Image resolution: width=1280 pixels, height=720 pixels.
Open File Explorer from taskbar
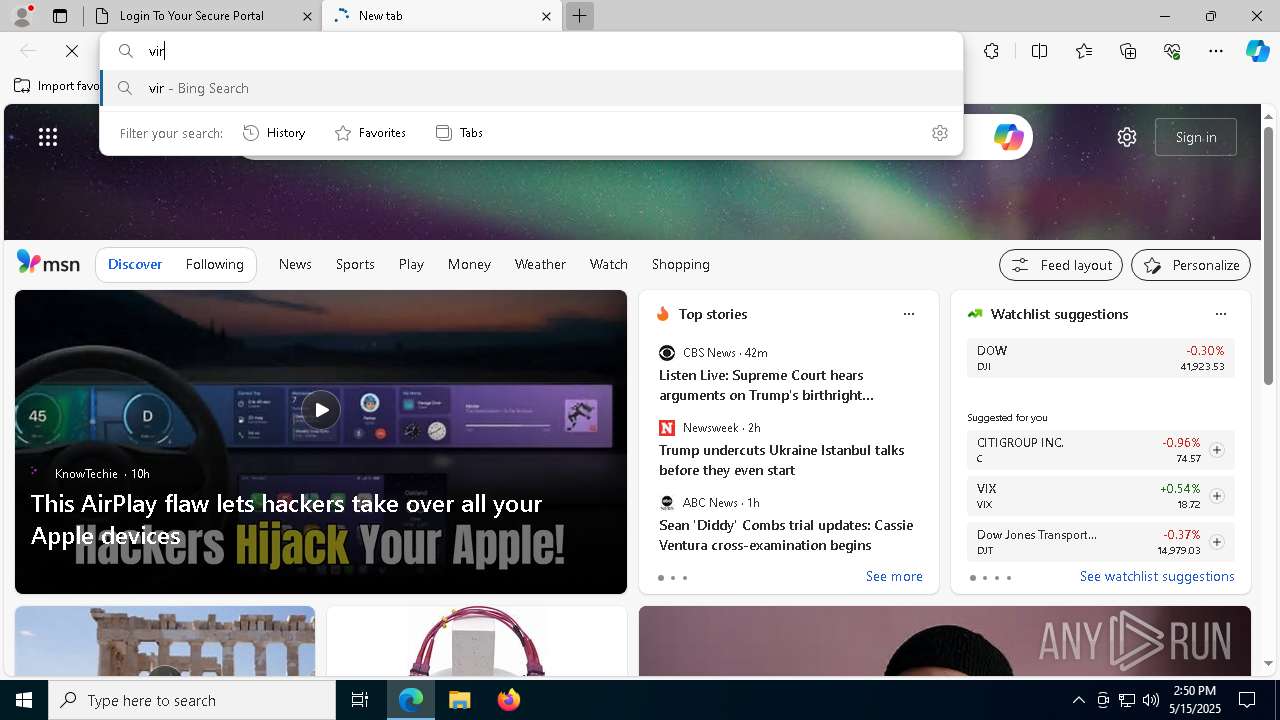[459, 700]
